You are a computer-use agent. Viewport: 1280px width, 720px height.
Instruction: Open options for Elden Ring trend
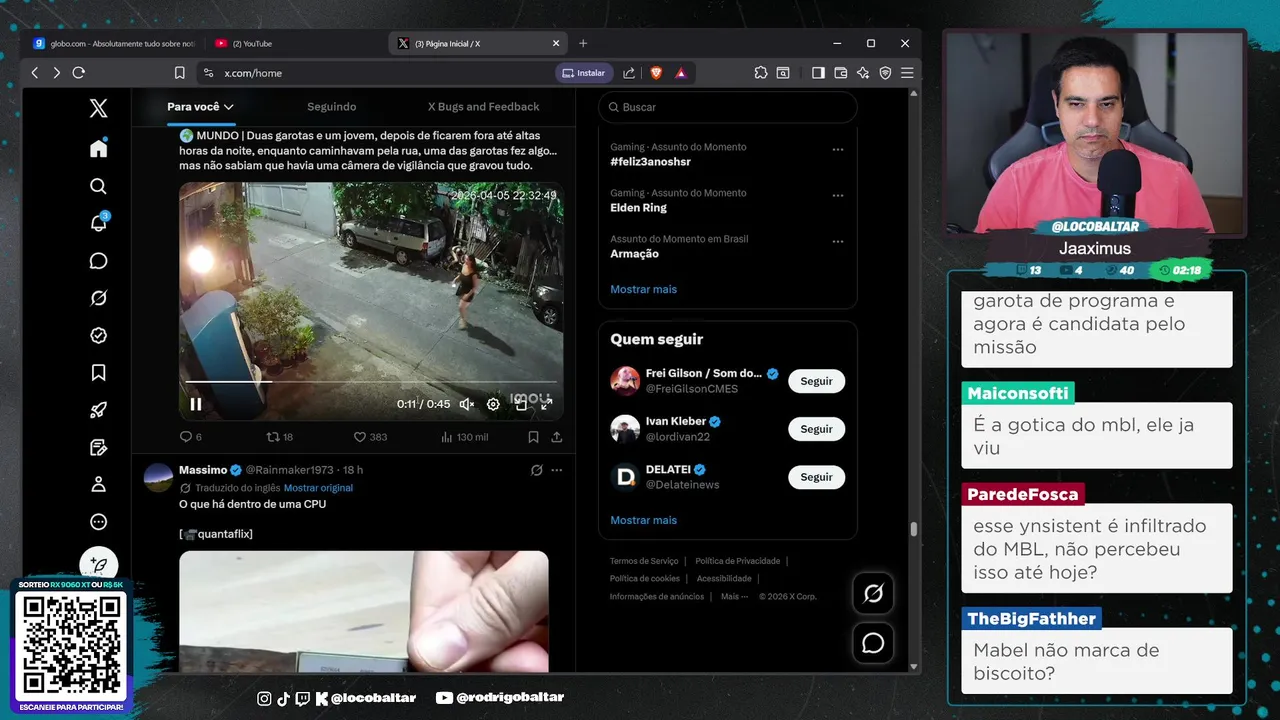coord(838,195)
